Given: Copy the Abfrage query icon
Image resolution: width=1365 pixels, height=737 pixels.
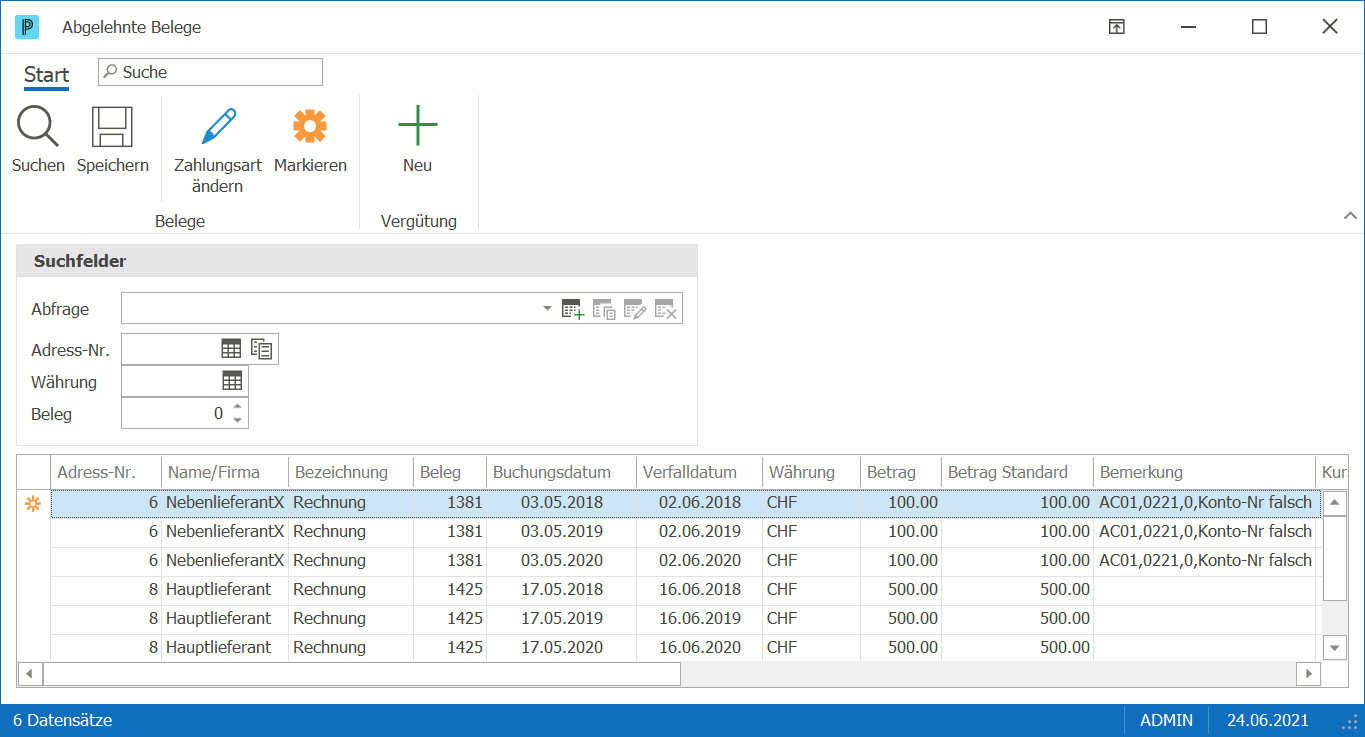Looking at the screenshot, I should [x=604, y=309].
